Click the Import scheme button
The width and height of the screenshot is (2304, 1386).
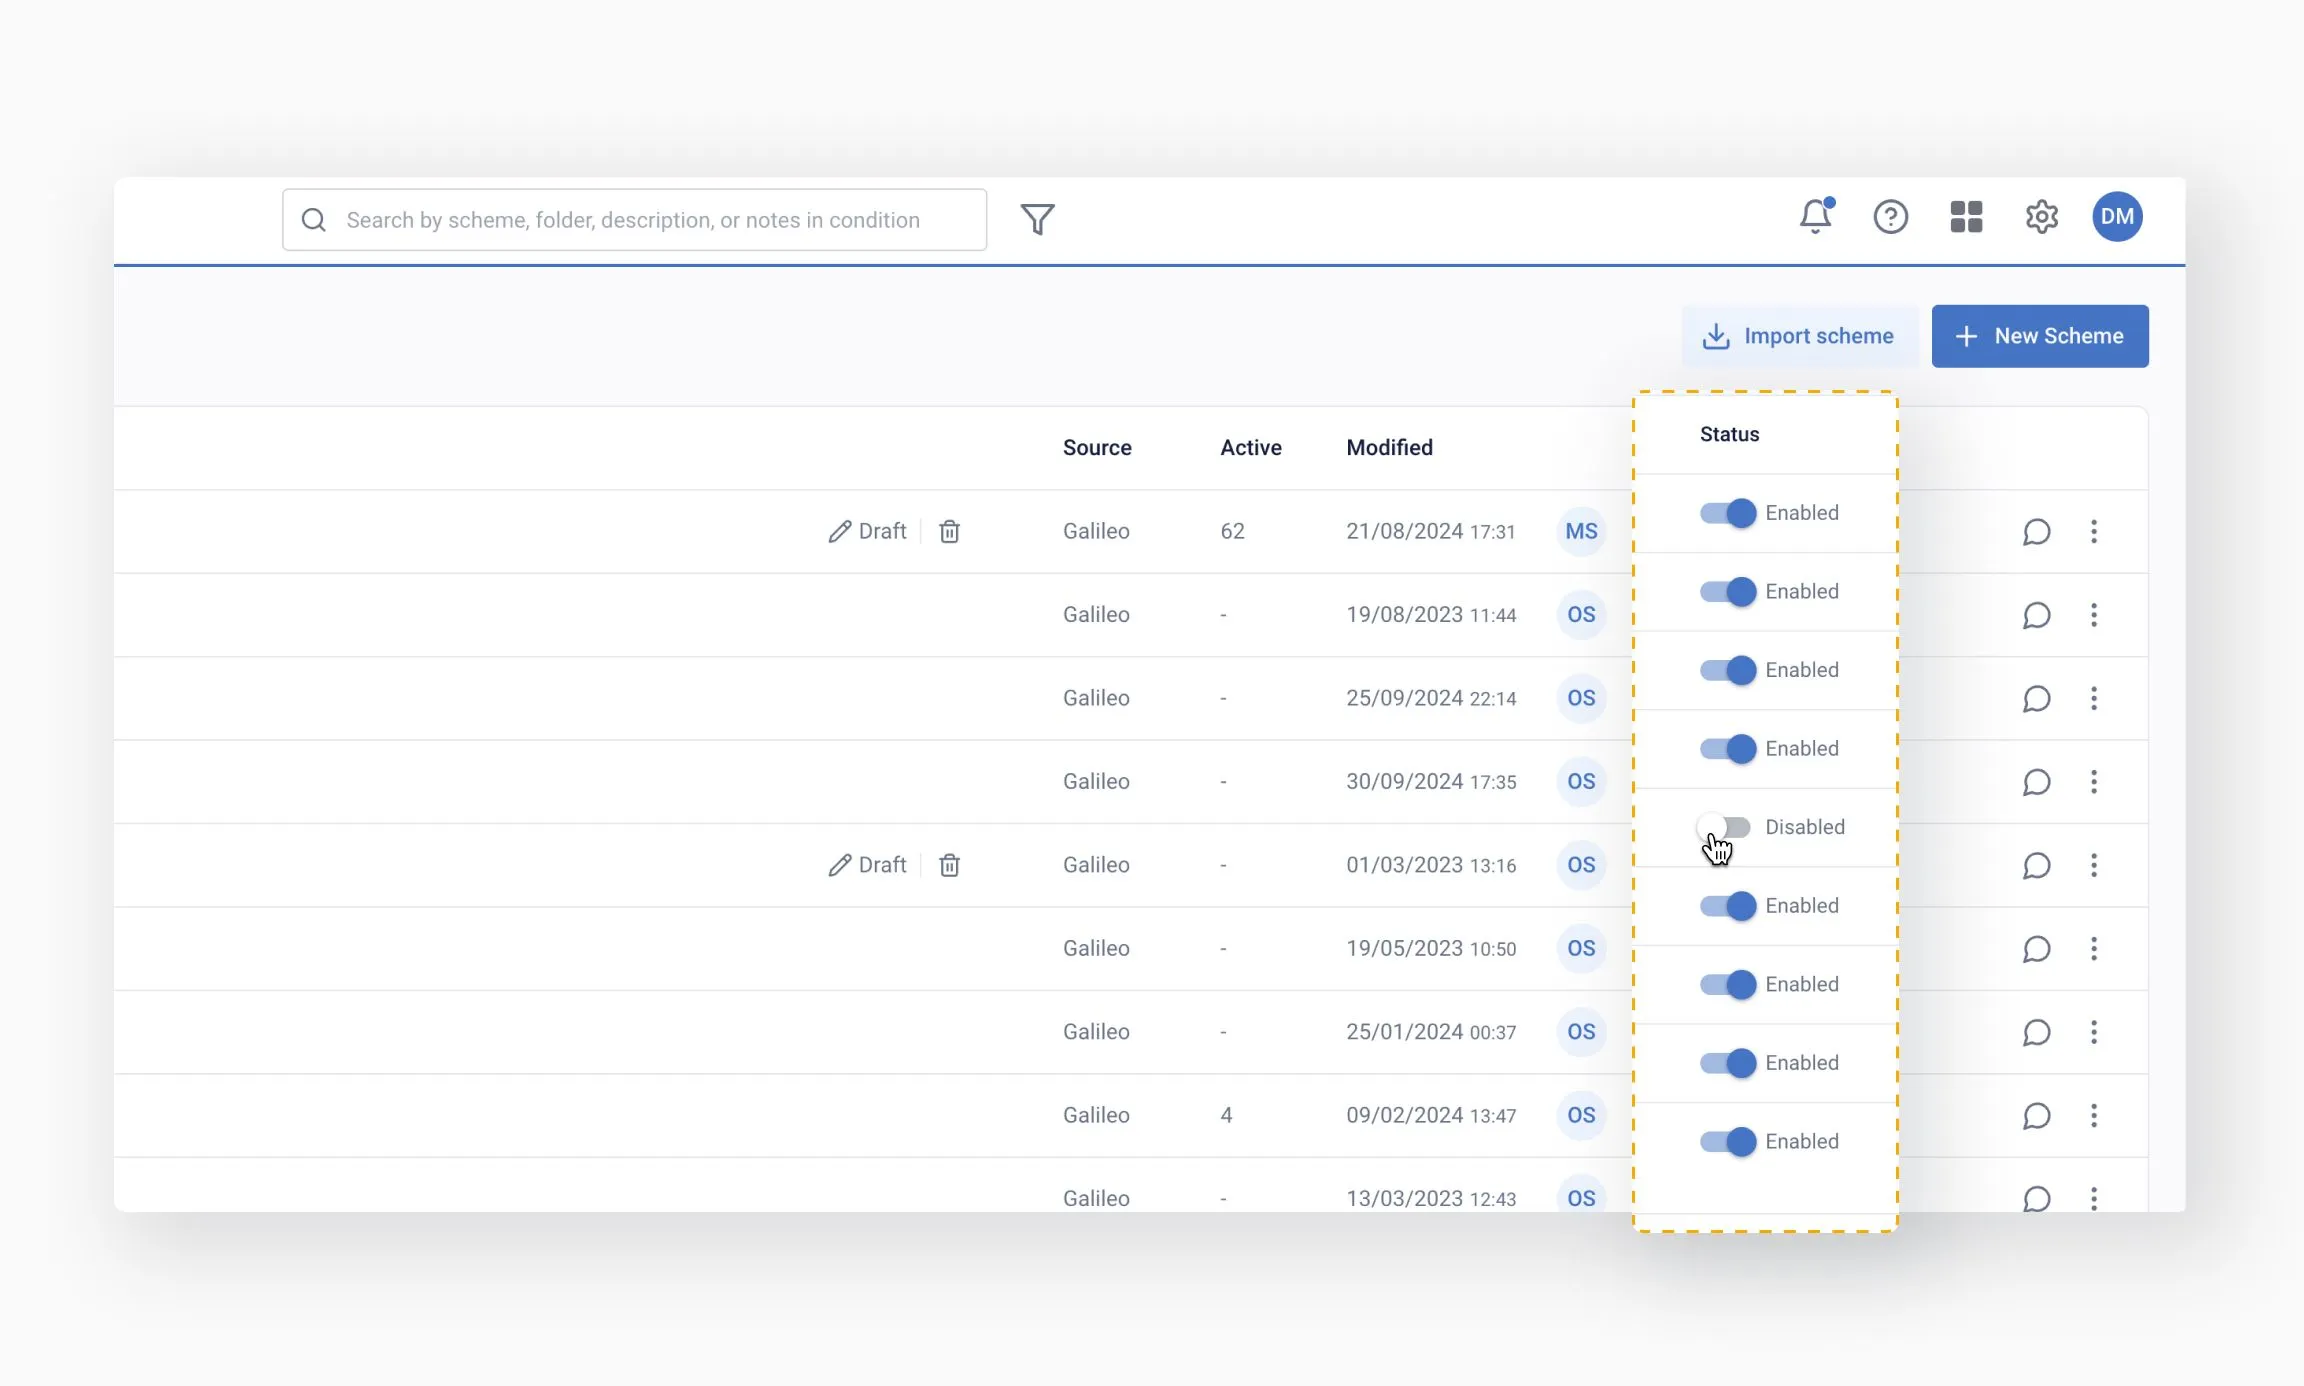(1799, 336)
